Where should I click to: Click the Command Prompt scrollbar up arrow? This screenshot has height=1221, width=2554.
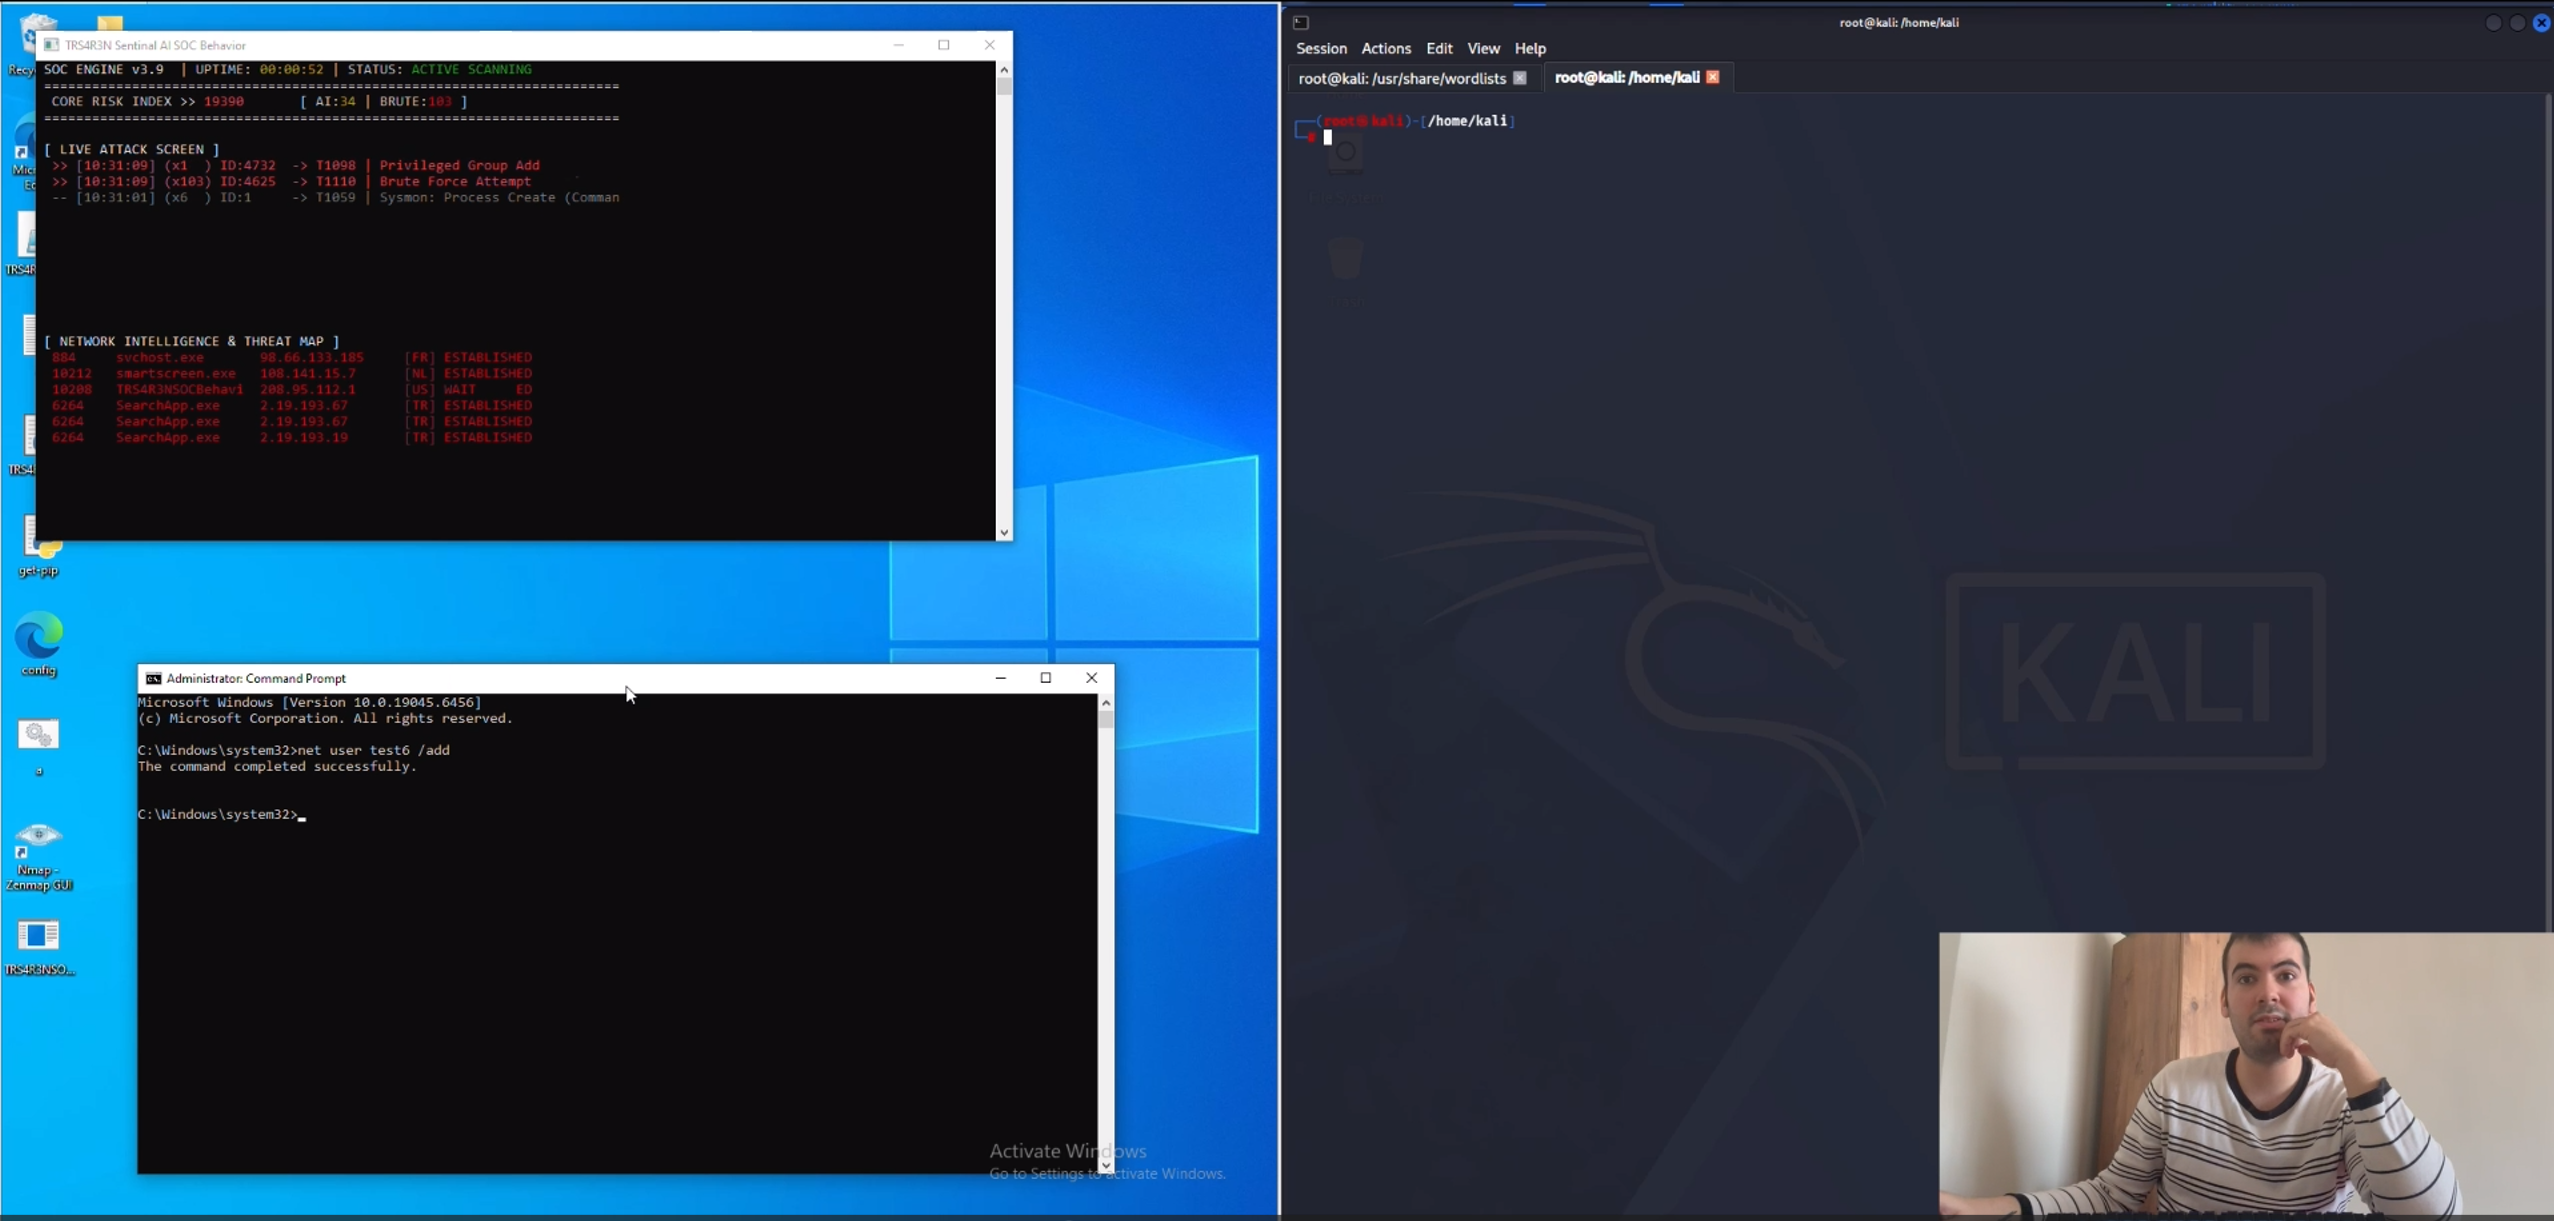tap(1106, 703)
